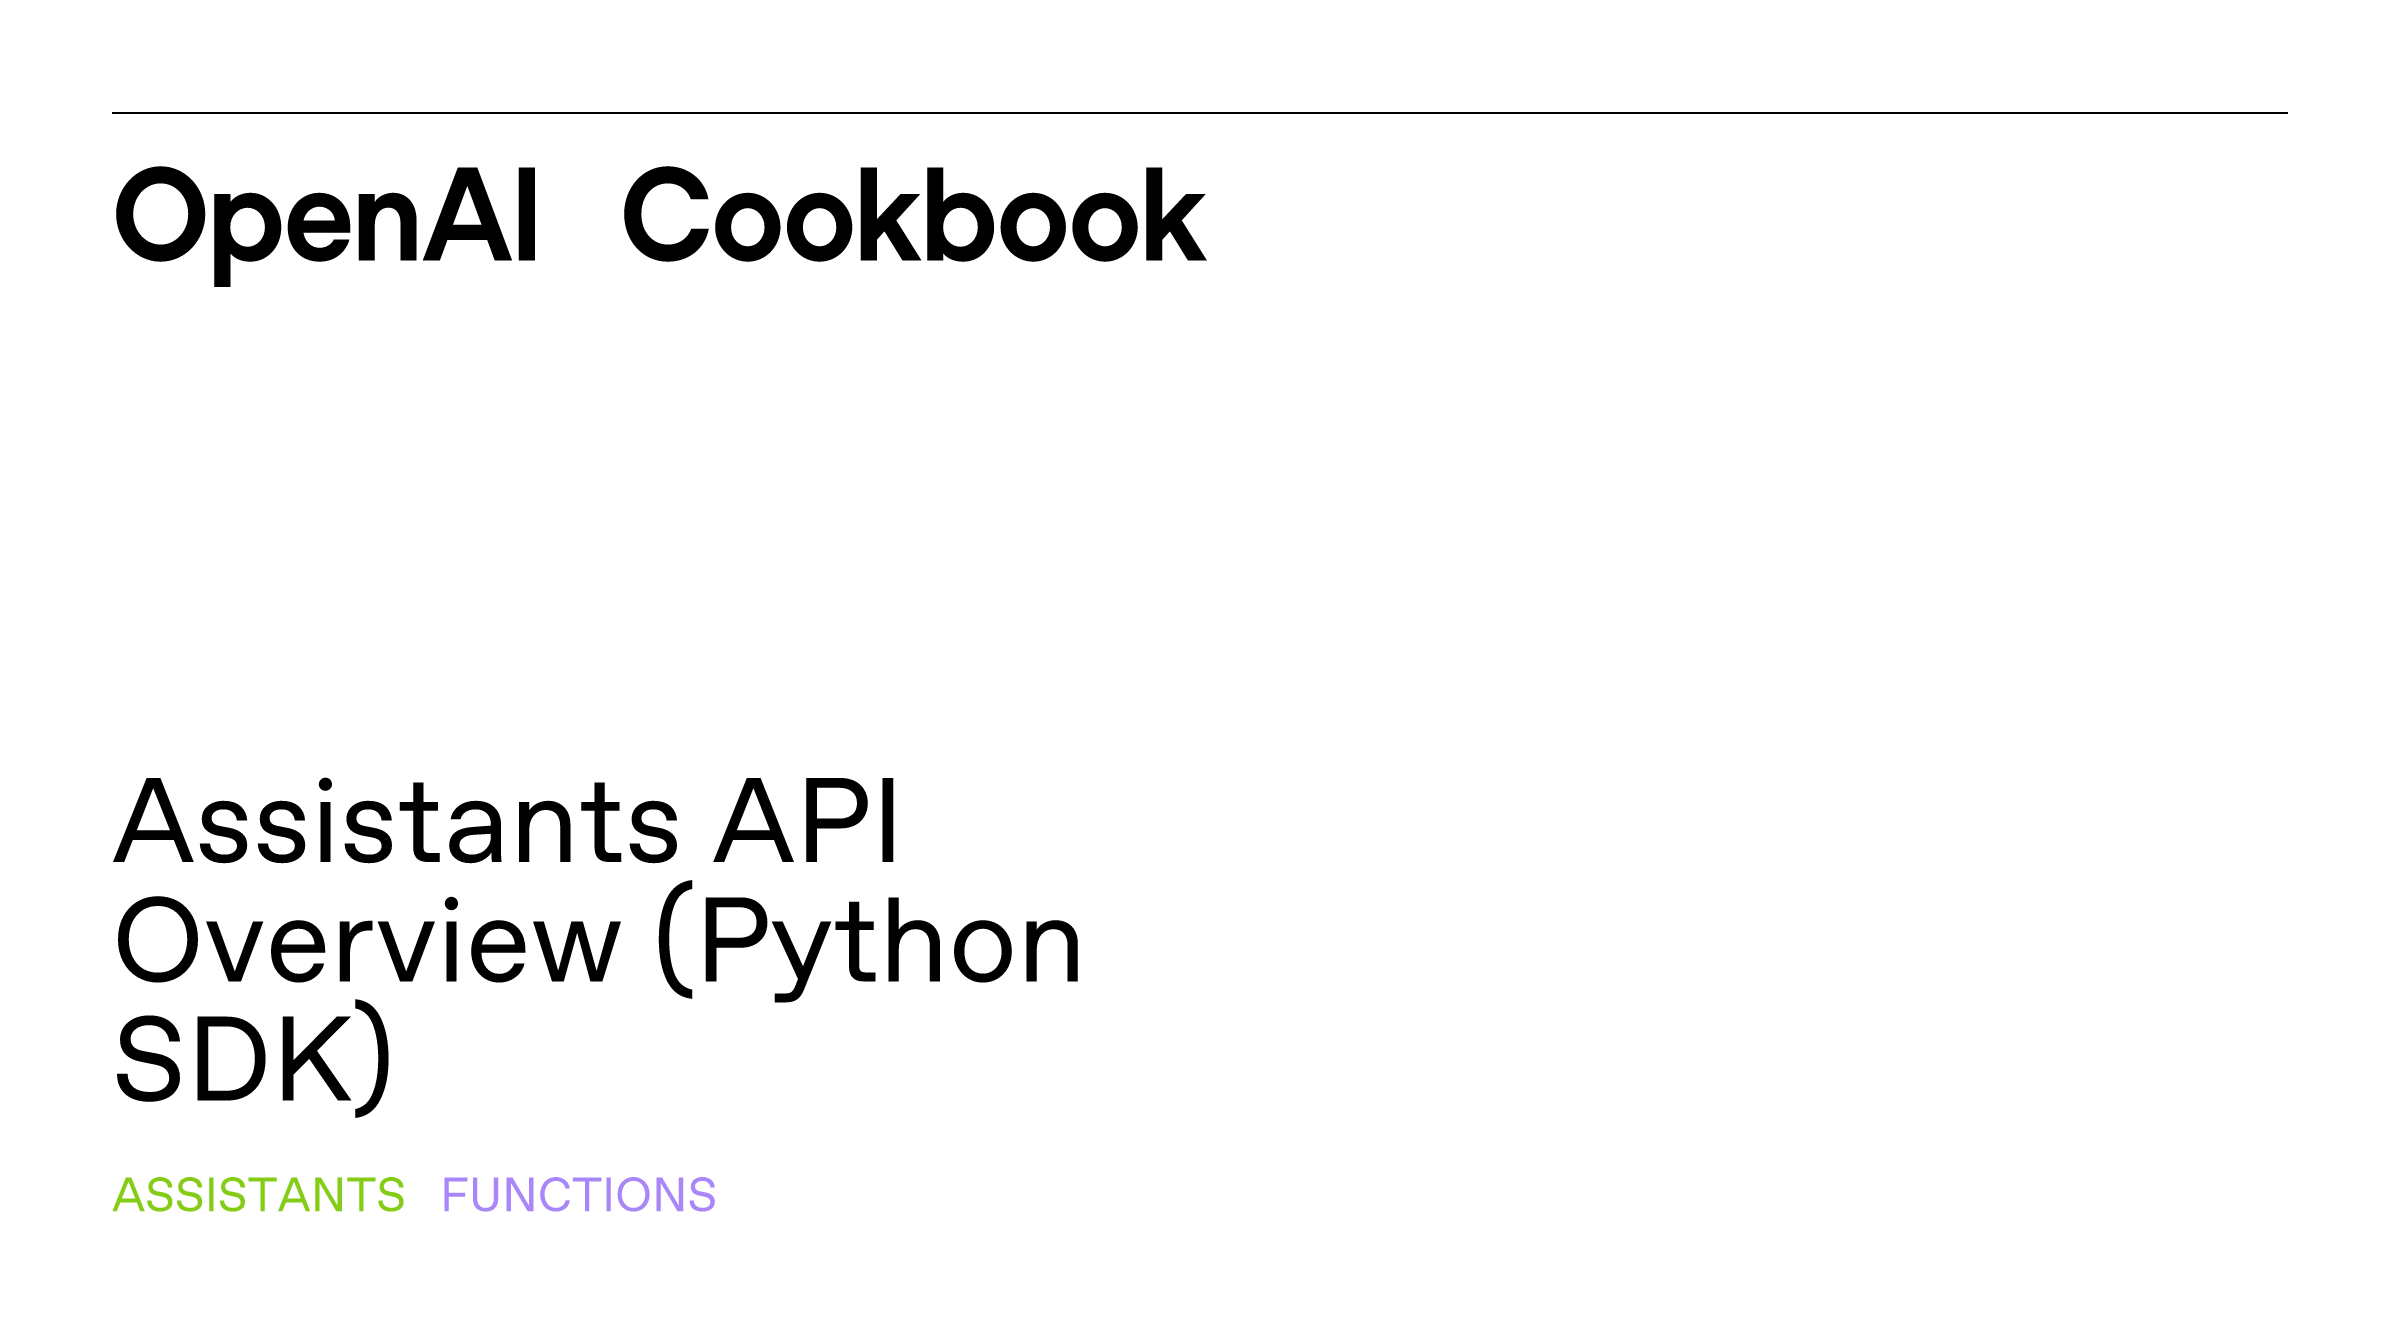2400x1320 pixels.
Task: Click the word SDK in the title
Action: (x=234, y=1060)
